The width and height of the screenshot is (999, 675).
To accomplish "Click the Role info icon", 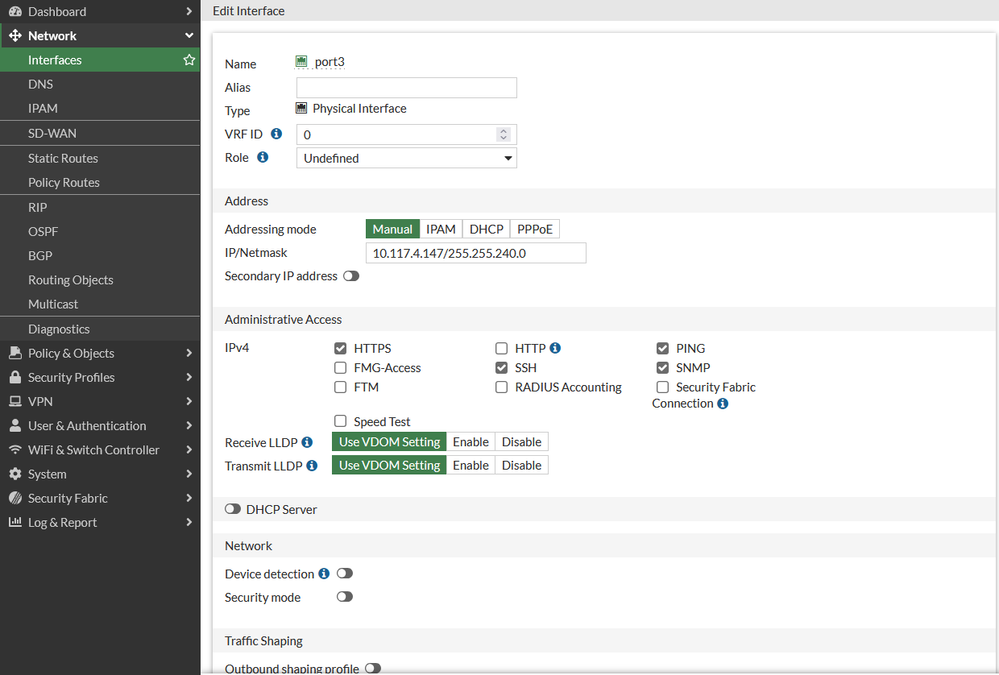I will (262, 157).
